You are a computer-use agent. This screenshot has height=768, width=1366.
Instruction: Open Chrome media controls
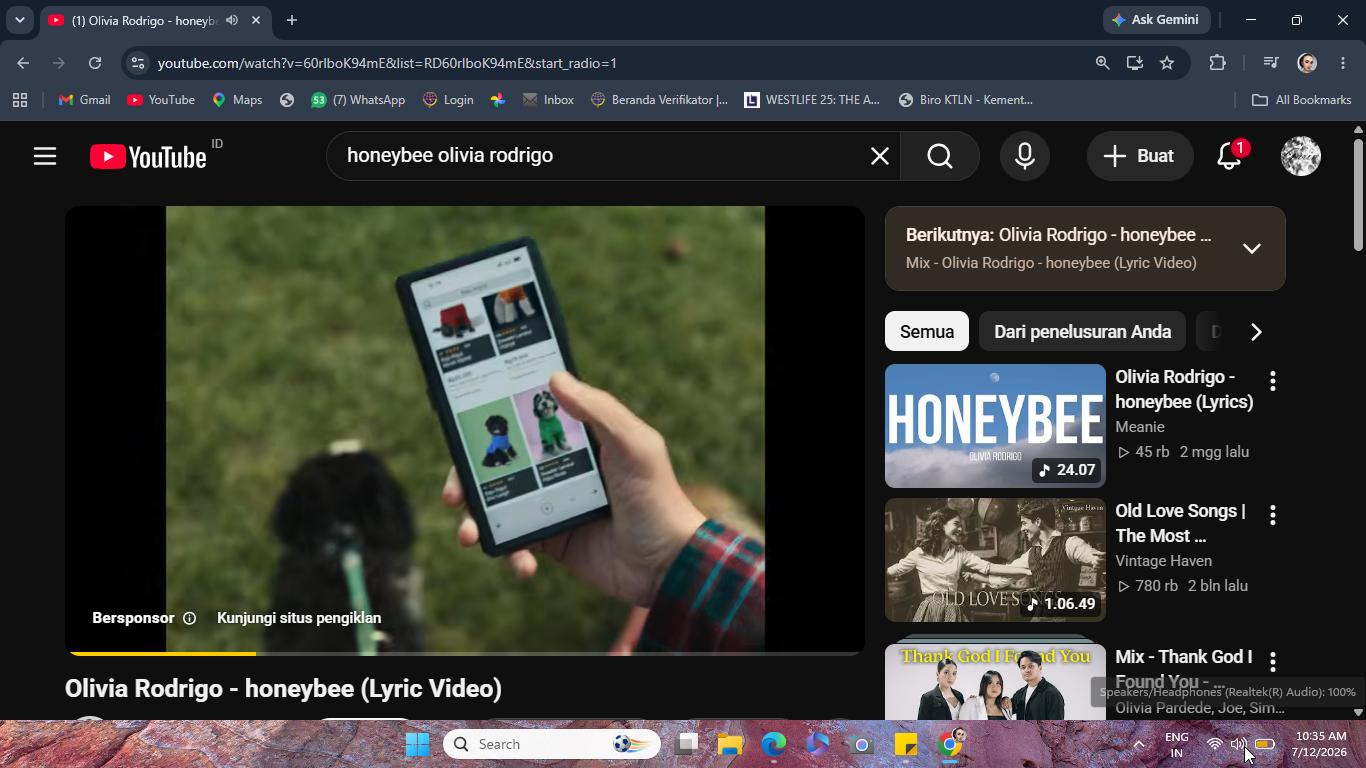point(1270,63)
